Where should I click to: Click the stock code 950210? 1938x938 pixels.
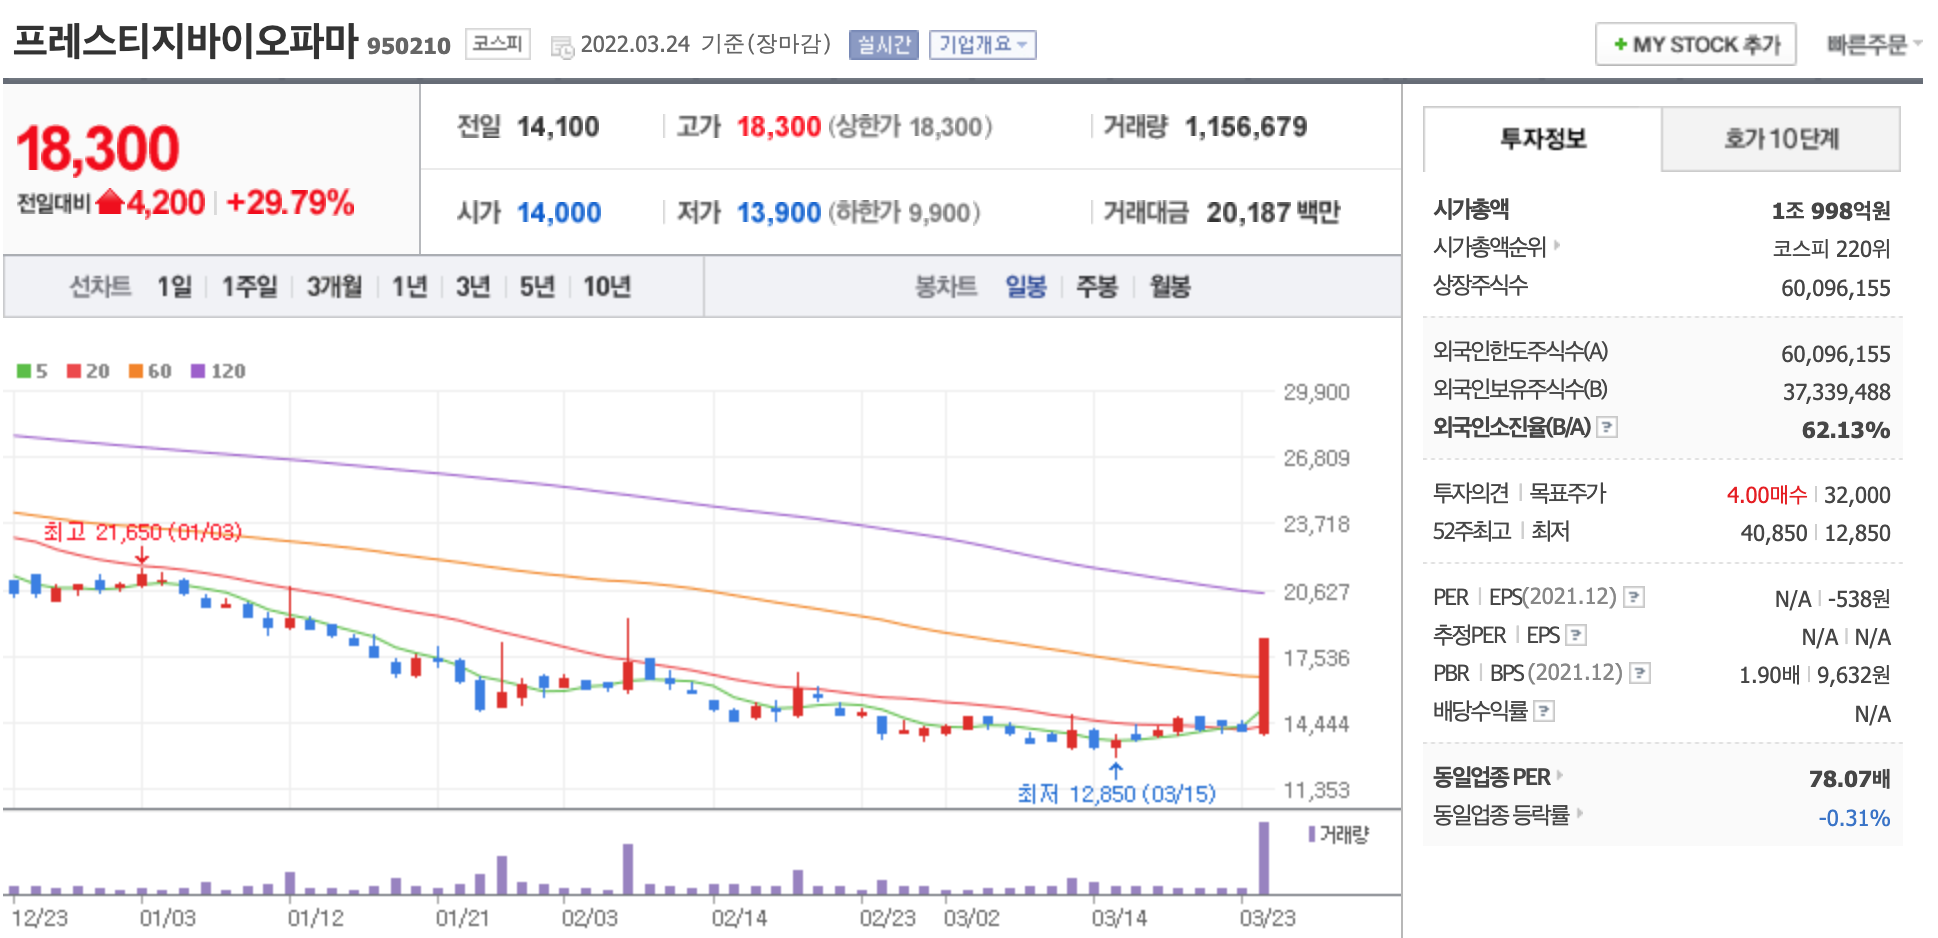point(409,46)
